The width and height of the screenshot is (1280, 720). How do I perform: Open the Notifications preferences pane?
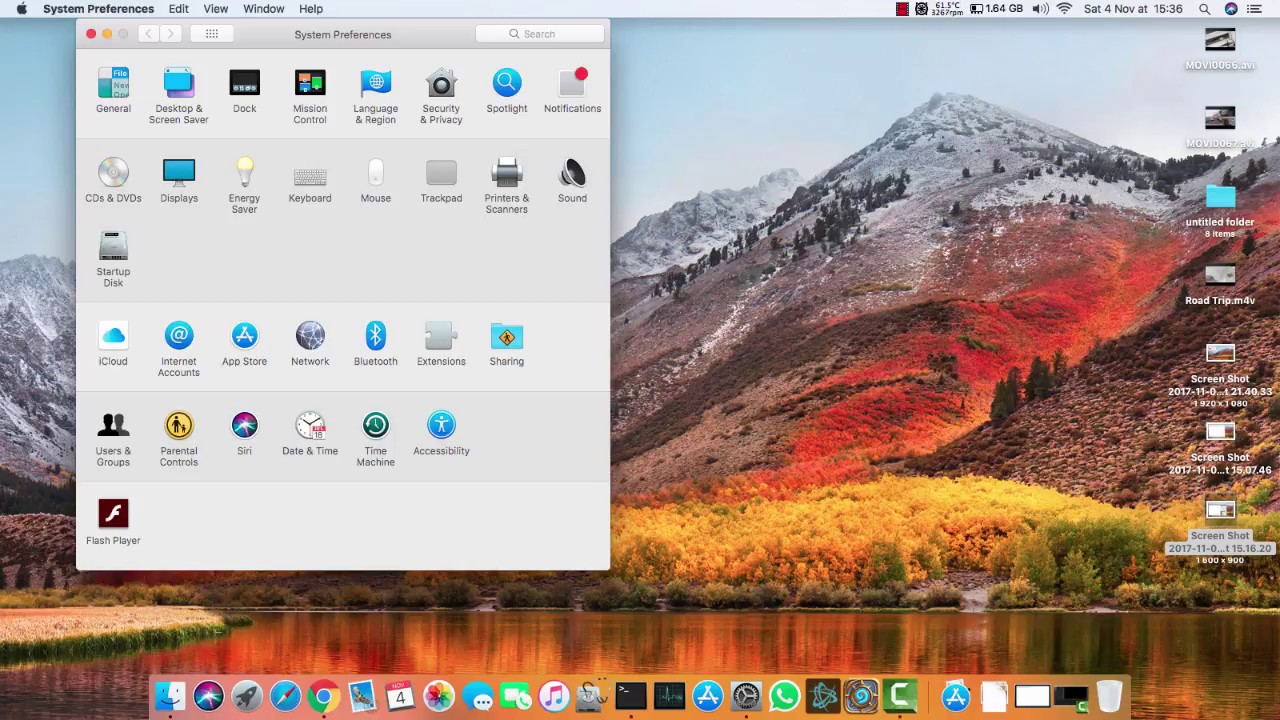point(572,90)
